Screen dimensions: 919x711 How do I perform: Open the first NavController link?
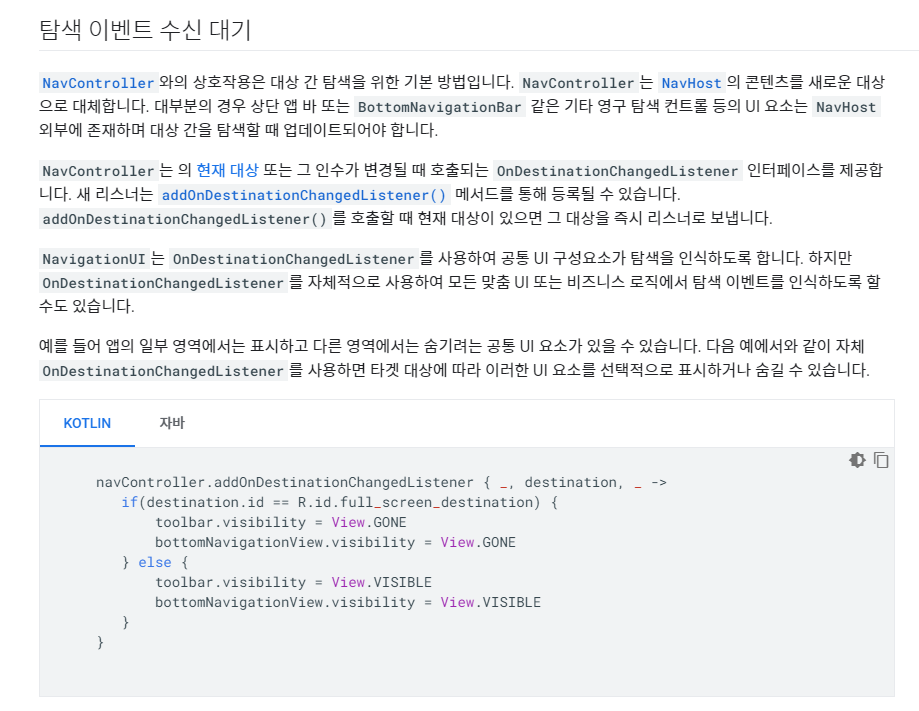[98, 83]
